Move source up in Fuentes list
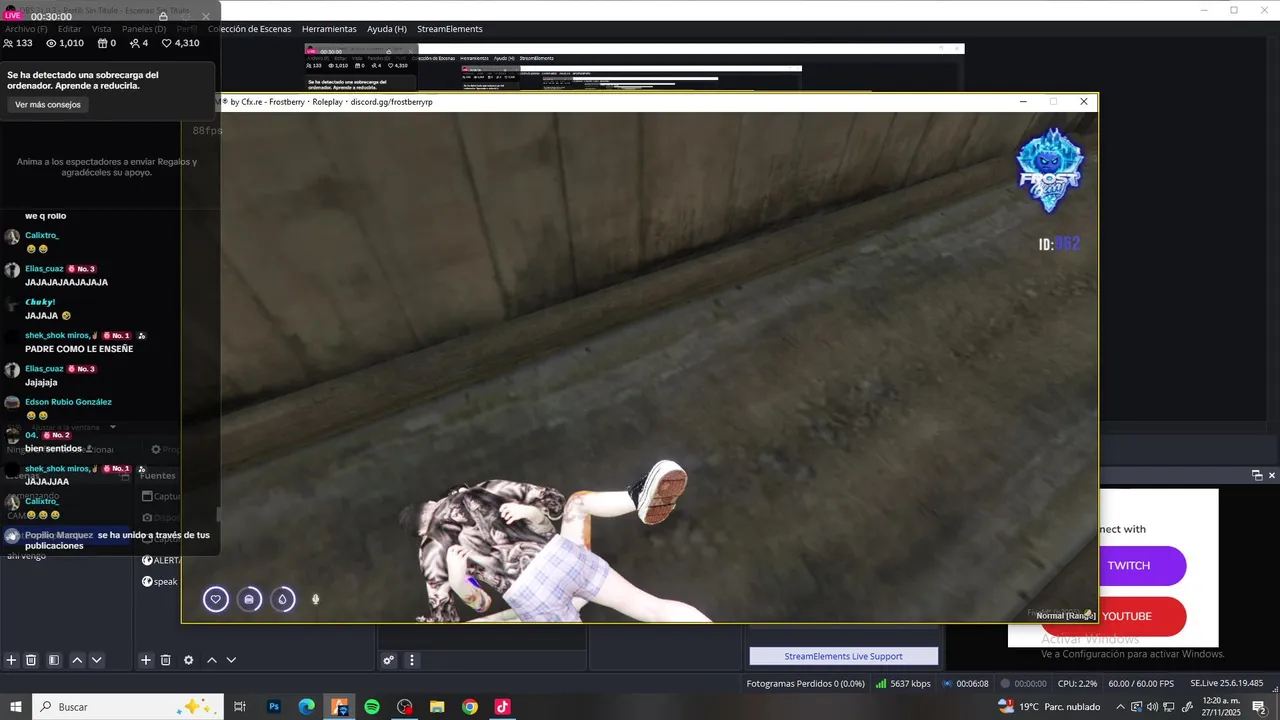The height and width of the screenshot is (720, 1280). [211, 660]
